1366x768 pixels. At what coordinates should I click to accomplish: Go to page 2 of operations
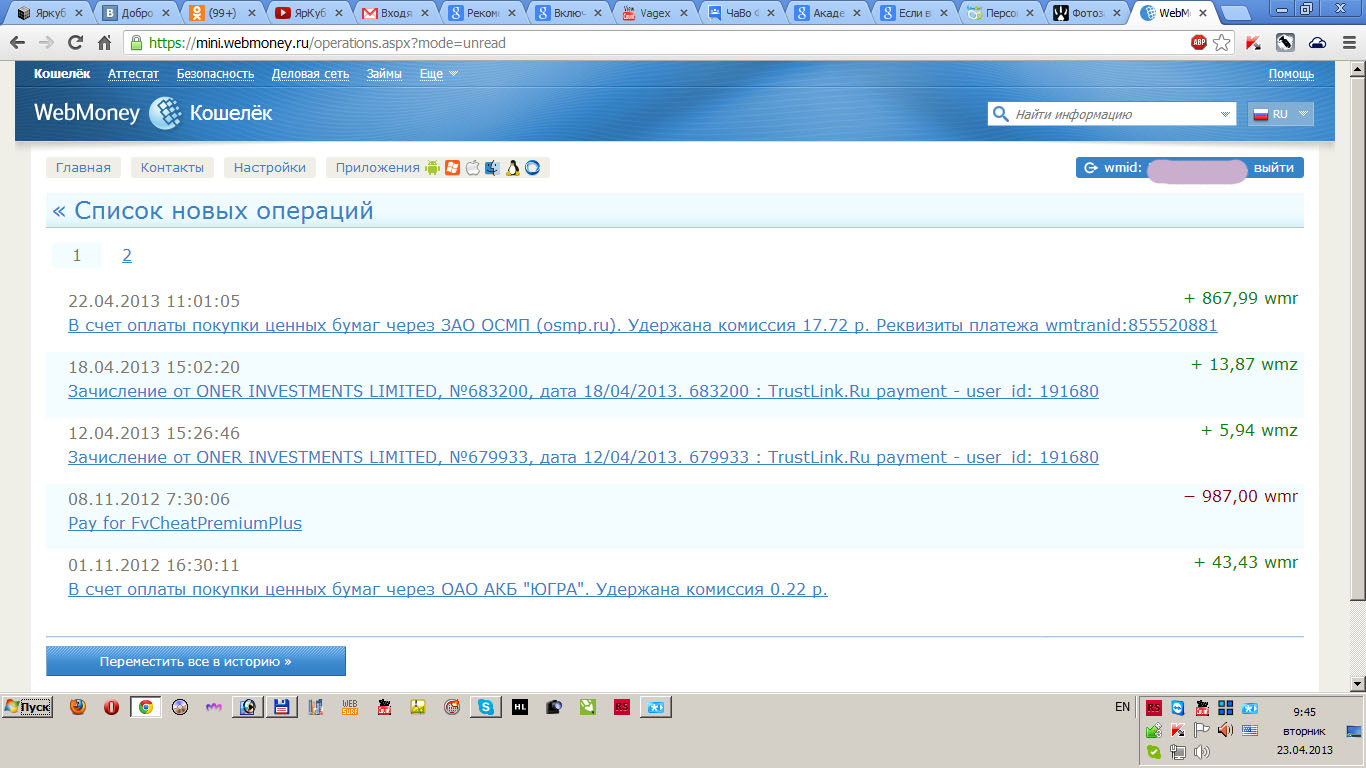127,256
